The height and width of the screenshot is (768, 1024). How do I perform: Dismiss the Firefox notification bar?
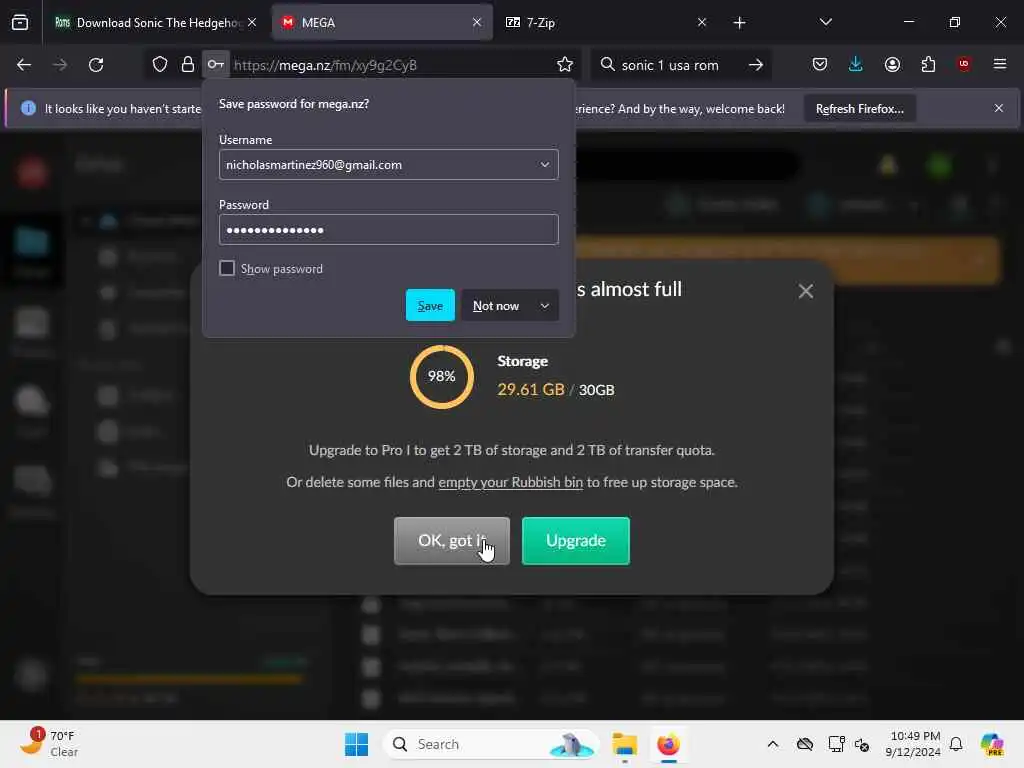pos(999,108)
